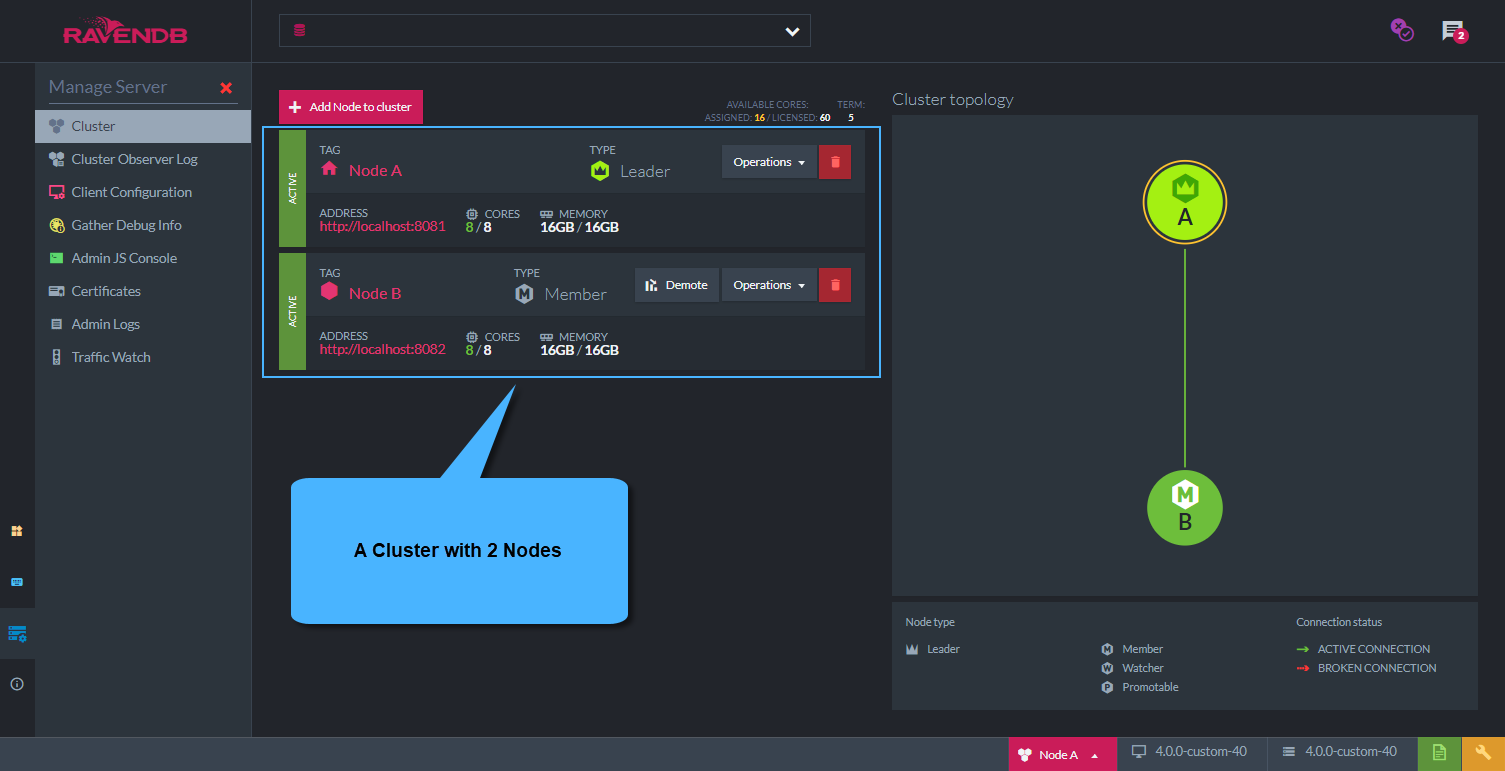The width and height of the screenshot is (1505, 771).
Task: Click the blue keyboard icon in left rail
Action: click(17, 582)
